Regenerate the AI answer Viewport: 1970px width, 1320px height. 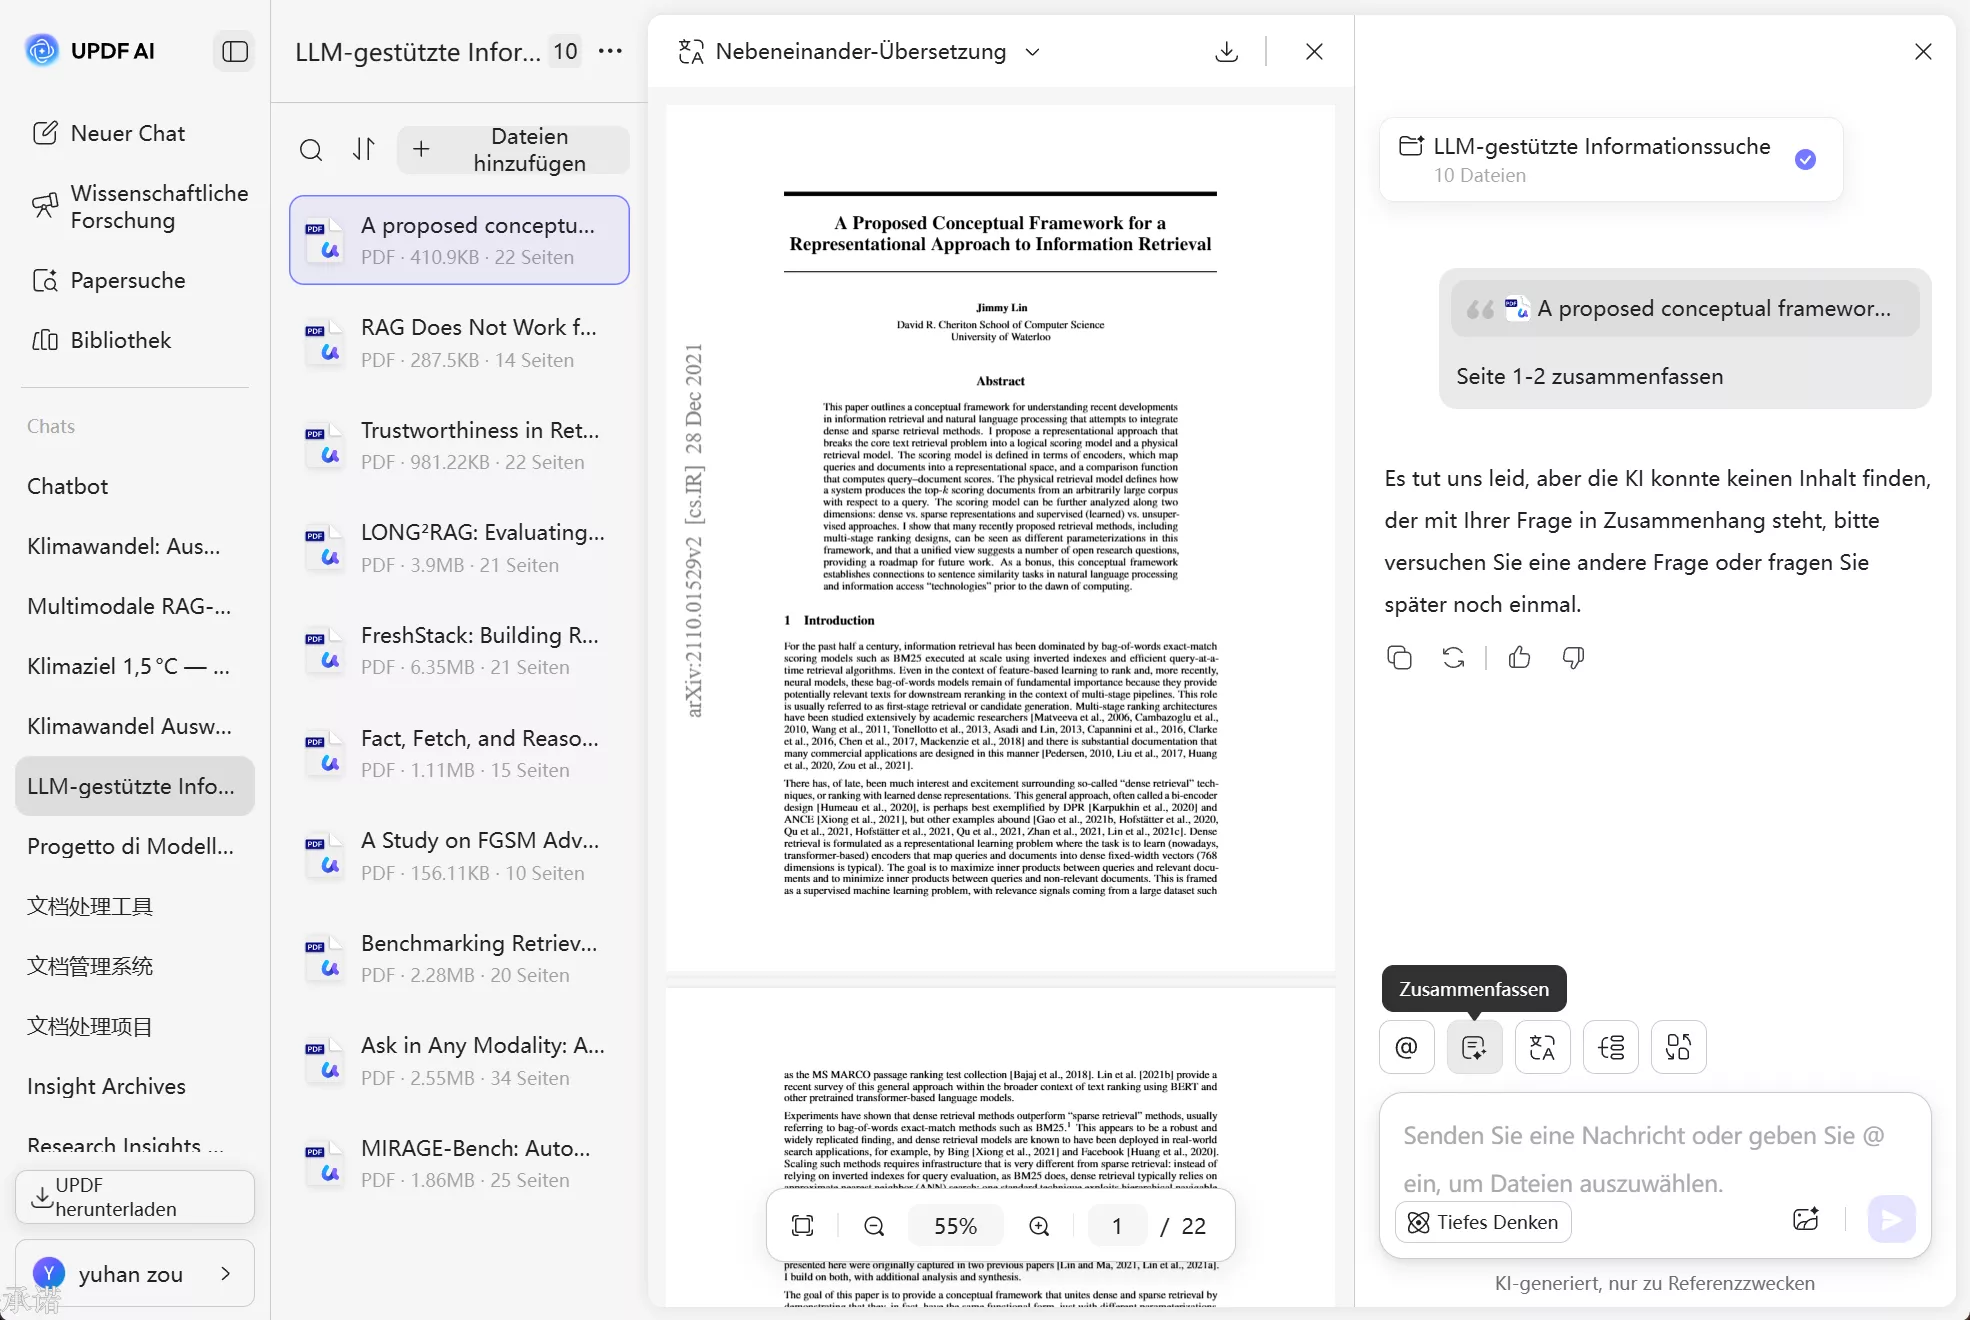tap(1453, 657)
